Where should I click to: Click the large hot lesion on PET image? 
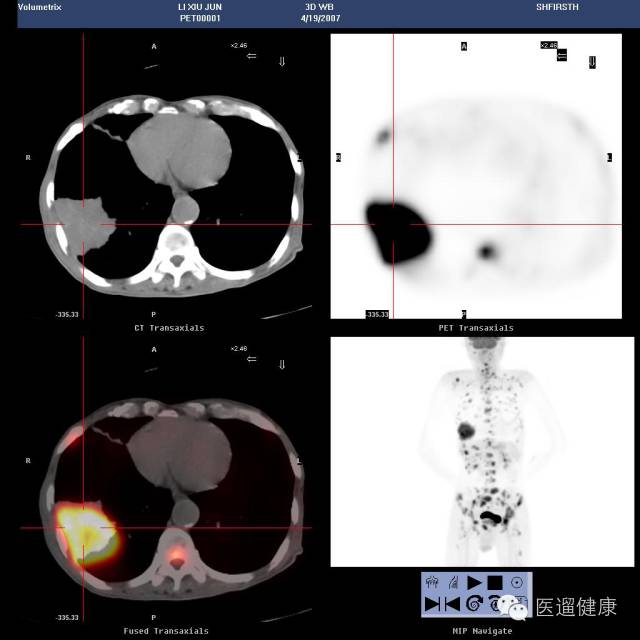(398, 233)
